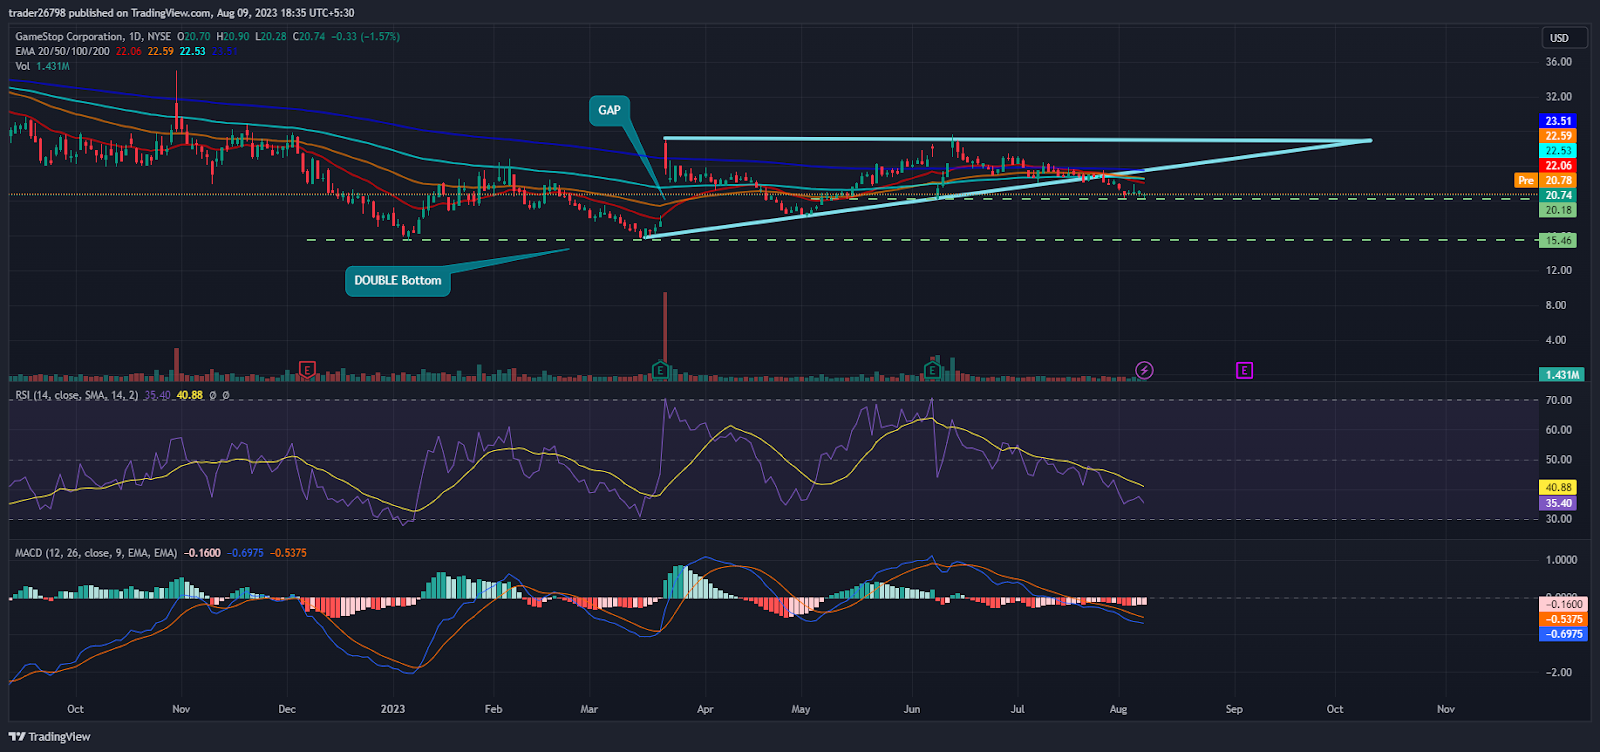Click the L20.28 low value in legend
This screenshot has width=1600, height=752.
click(271, 36)
